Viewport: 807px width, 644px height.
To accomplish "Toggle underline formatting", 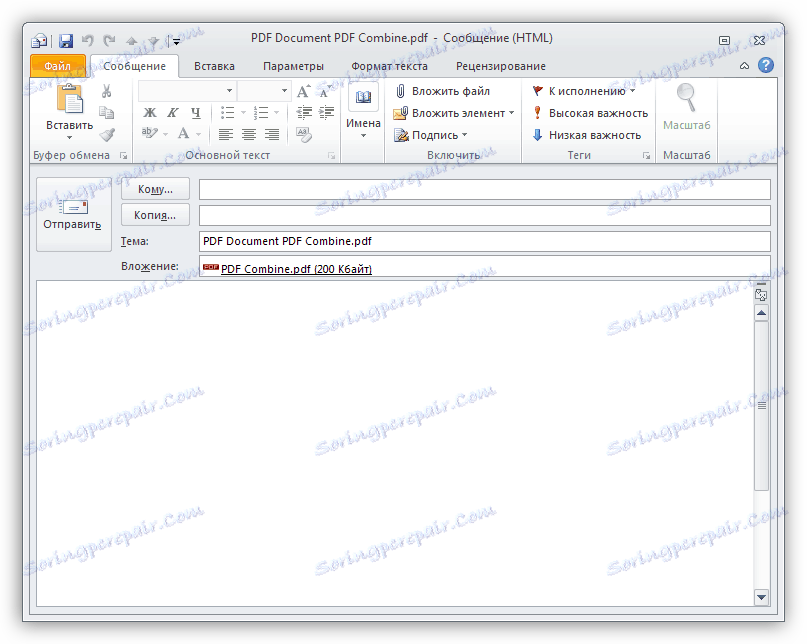I will click(196, 112).
